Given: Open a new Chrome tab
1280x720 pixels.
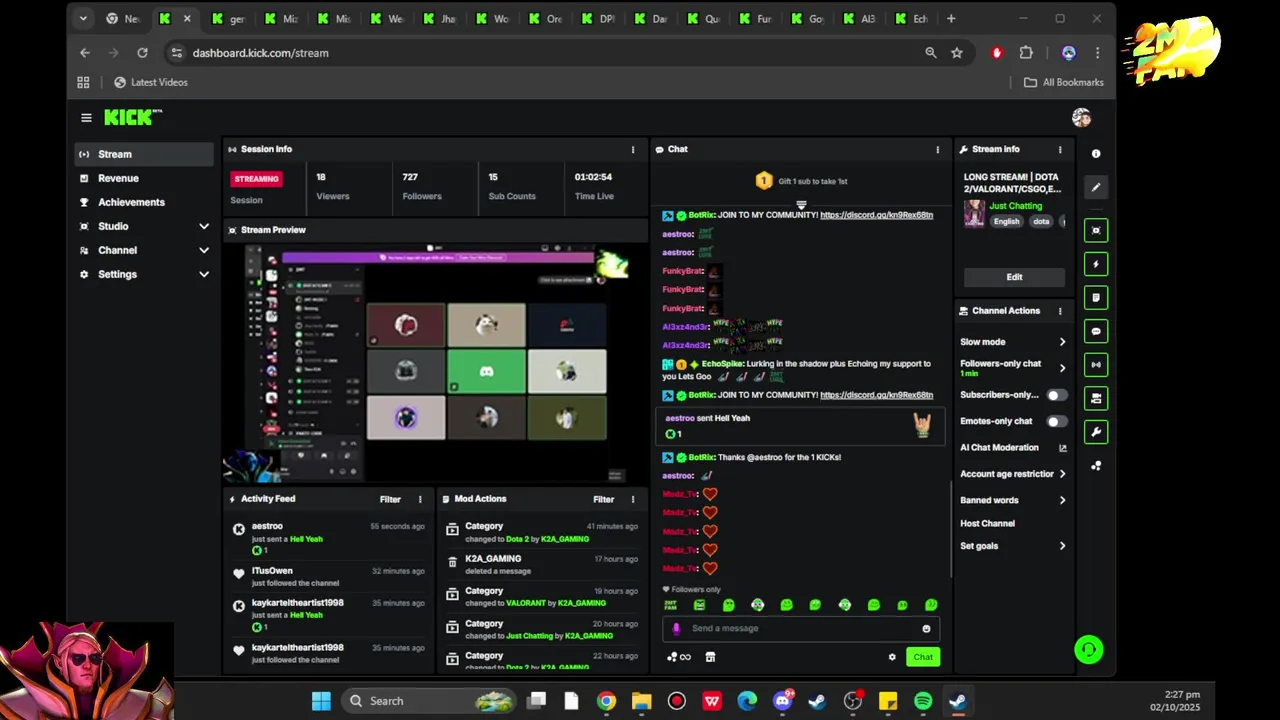Looking at the screenshot, I should [951, 18].
